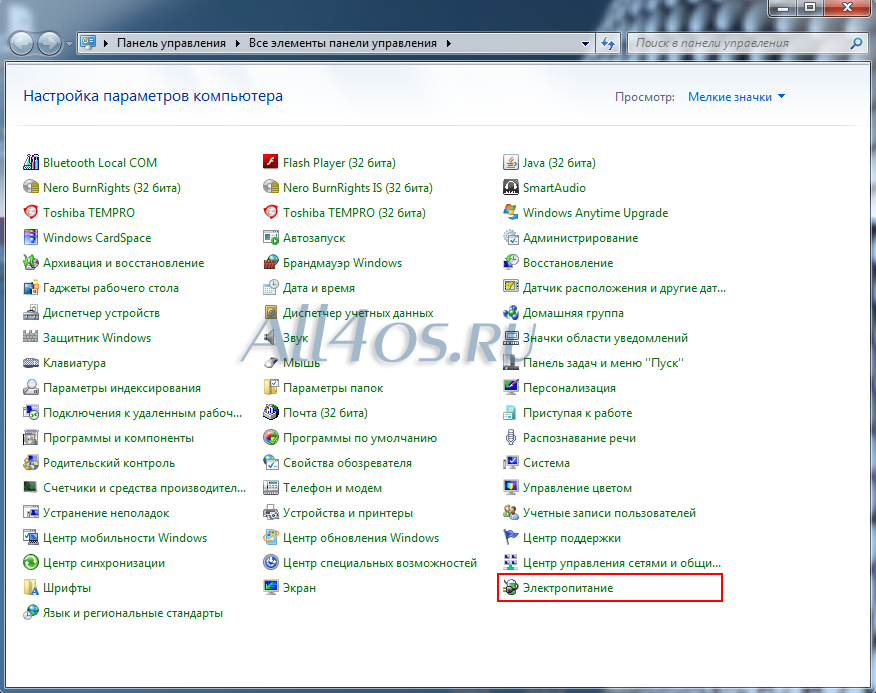Click the Звук speaker icon
Viewport: 876px width, 693px height.
pos(270,338)
